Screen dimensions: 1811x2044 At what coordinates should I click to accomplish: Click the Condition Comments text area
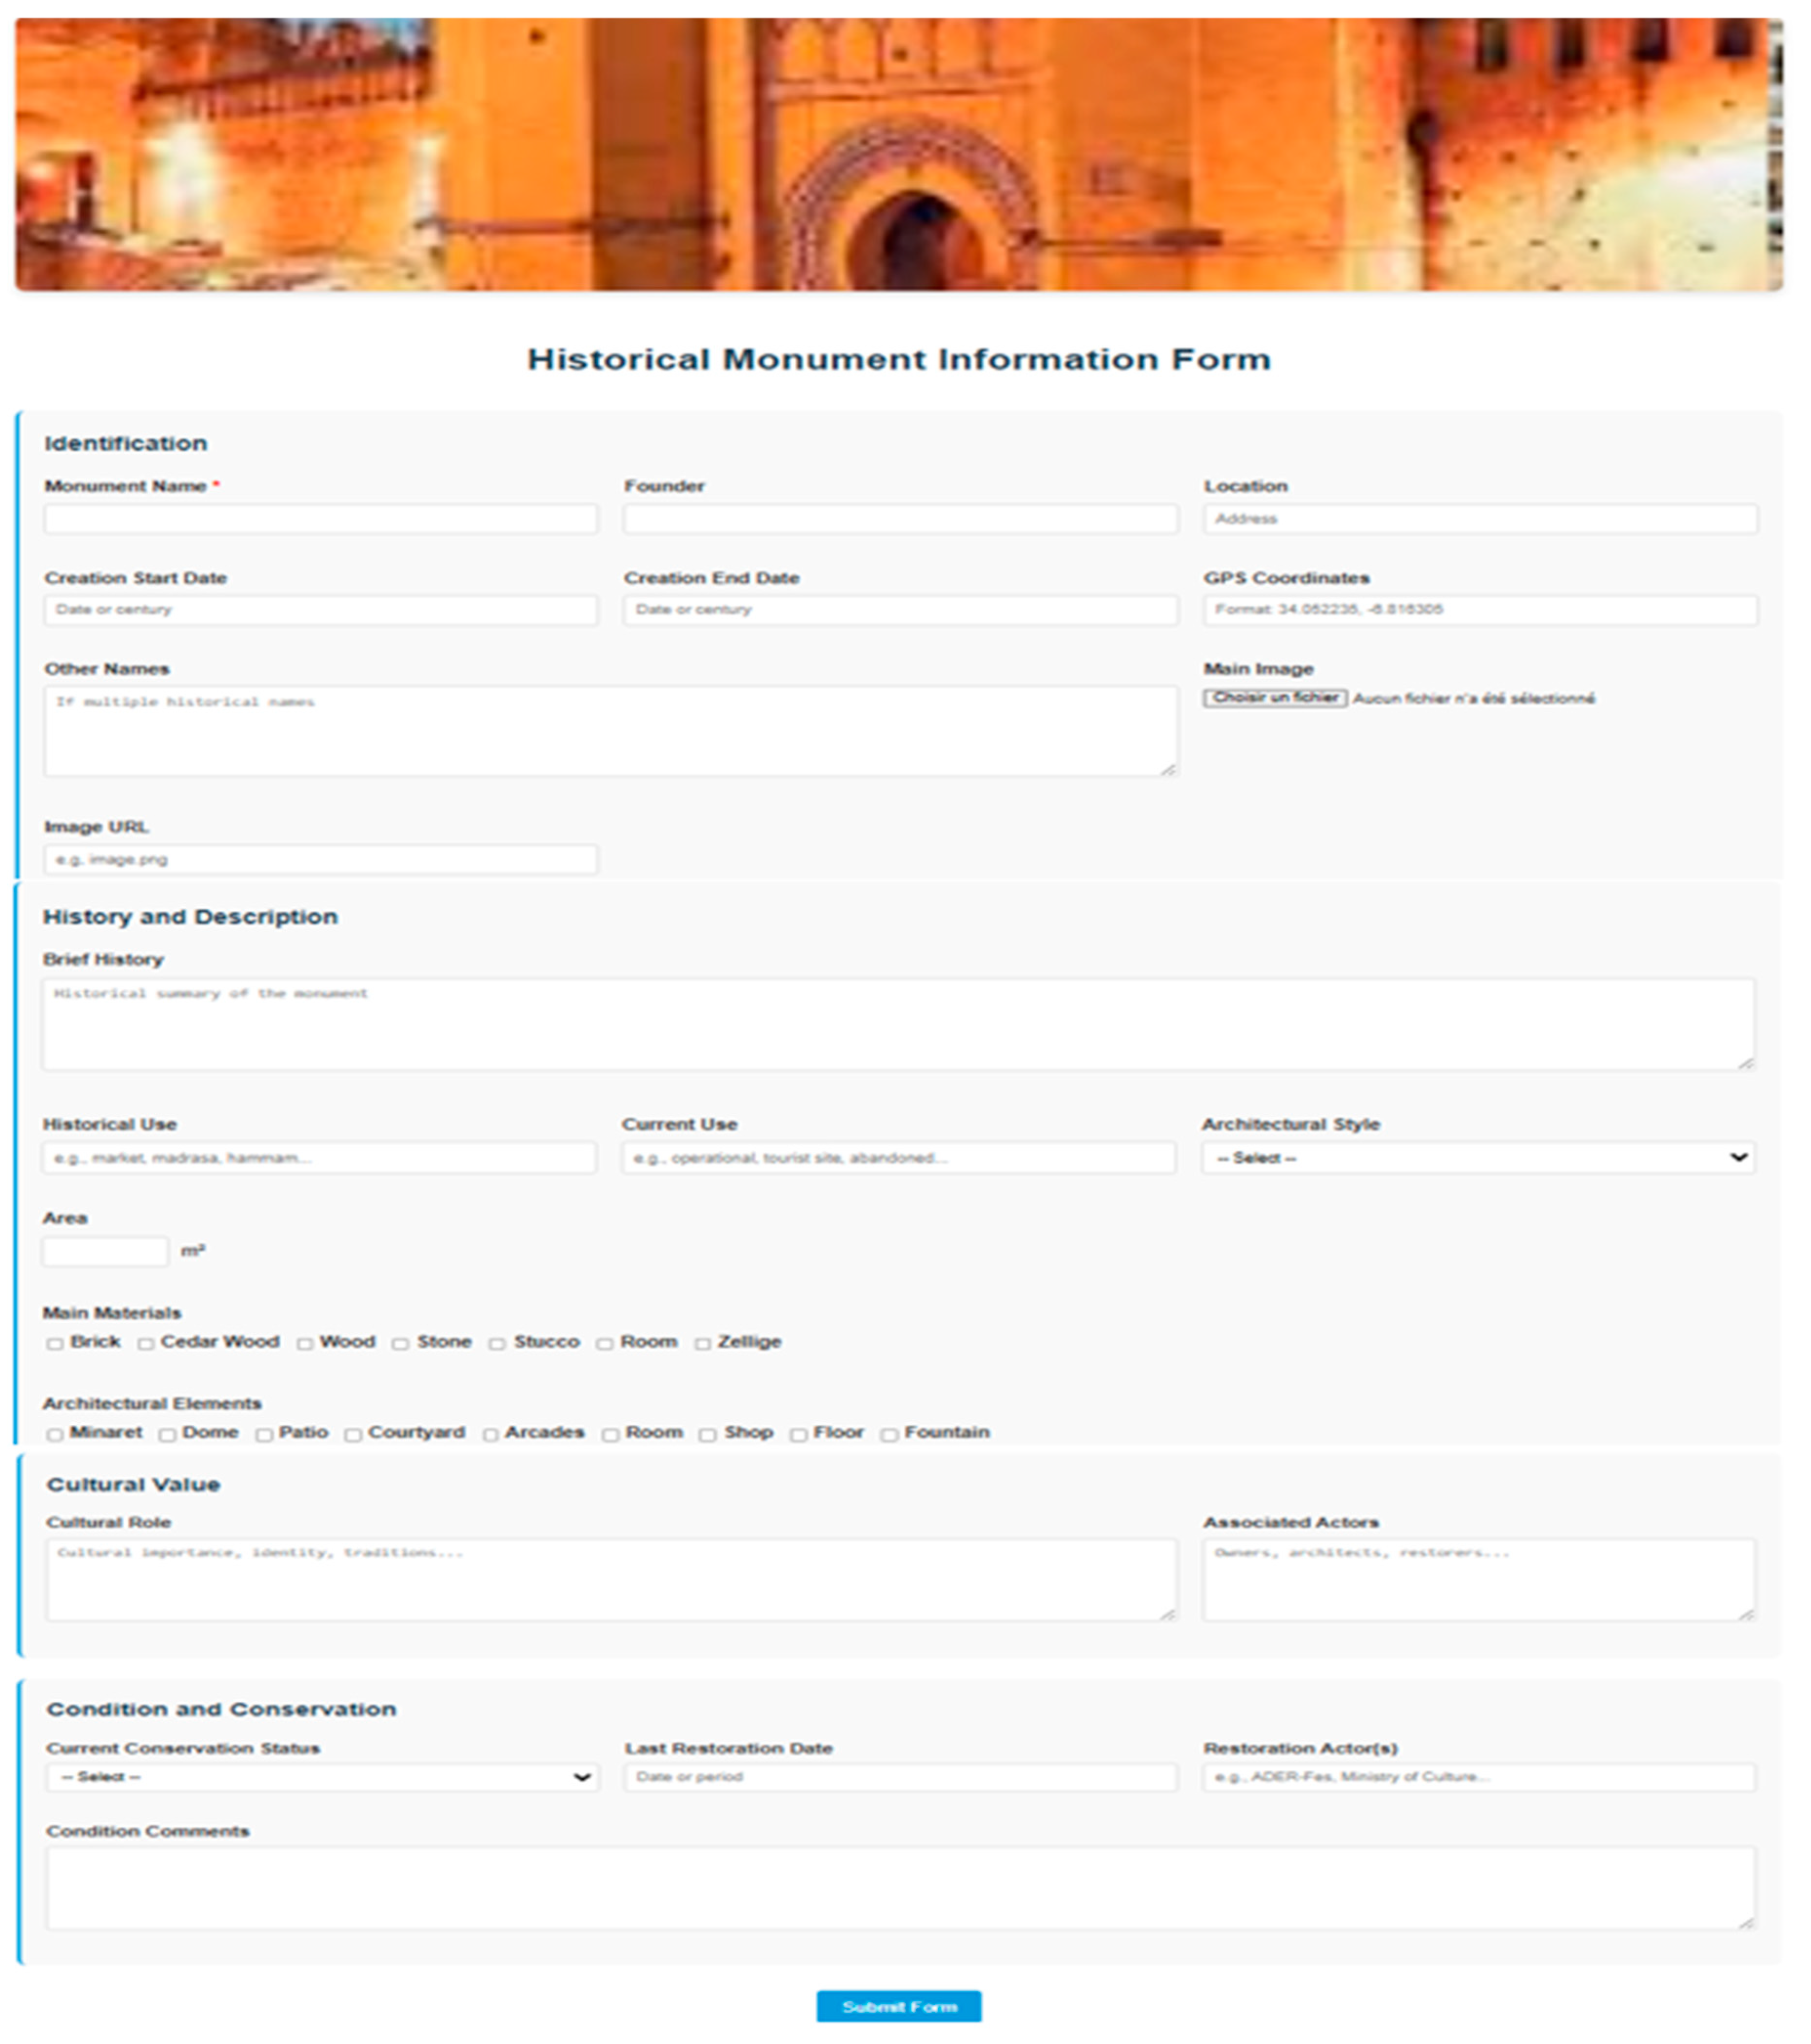point(899,1888)
